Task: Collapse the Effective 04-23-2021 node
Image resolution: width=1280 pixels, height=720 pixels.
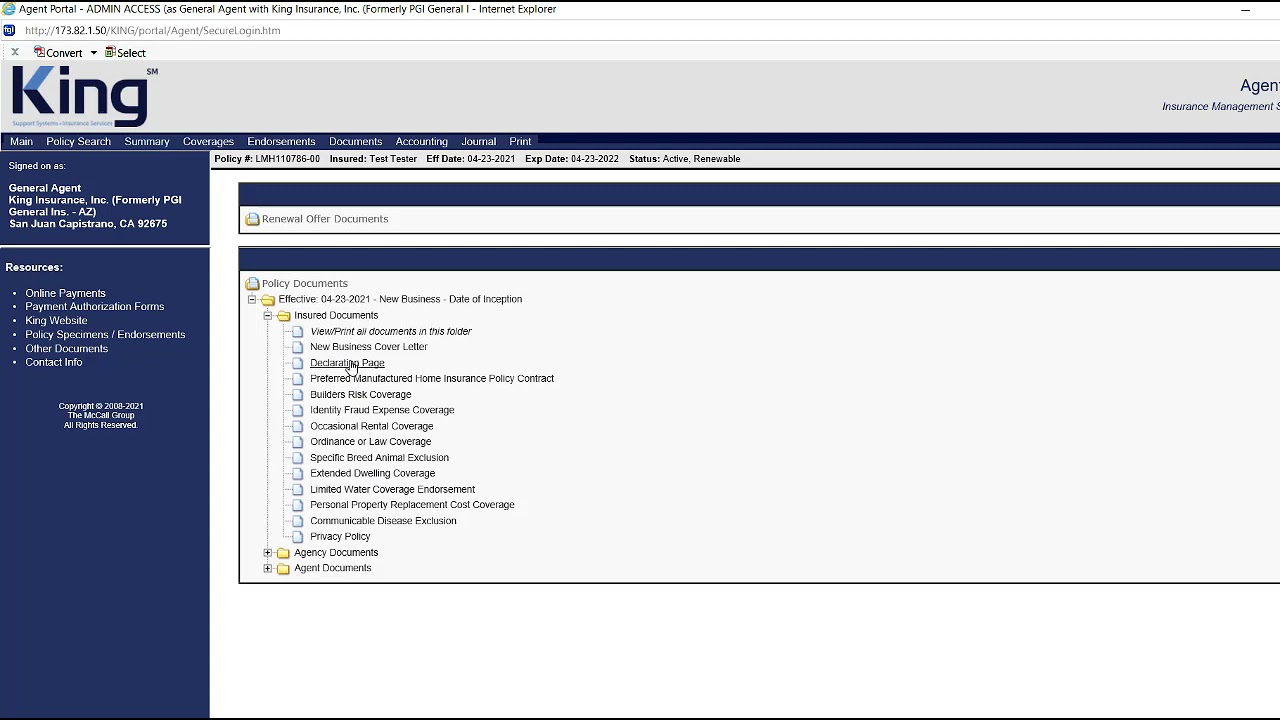Action: click(252, 299)
